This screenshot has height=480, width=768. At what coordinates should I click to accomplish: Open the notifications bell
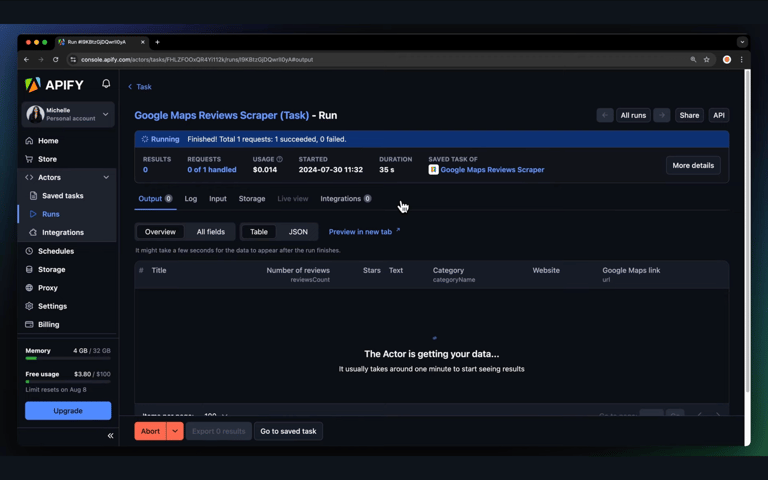pyautogui.click(x=106, y=84)
